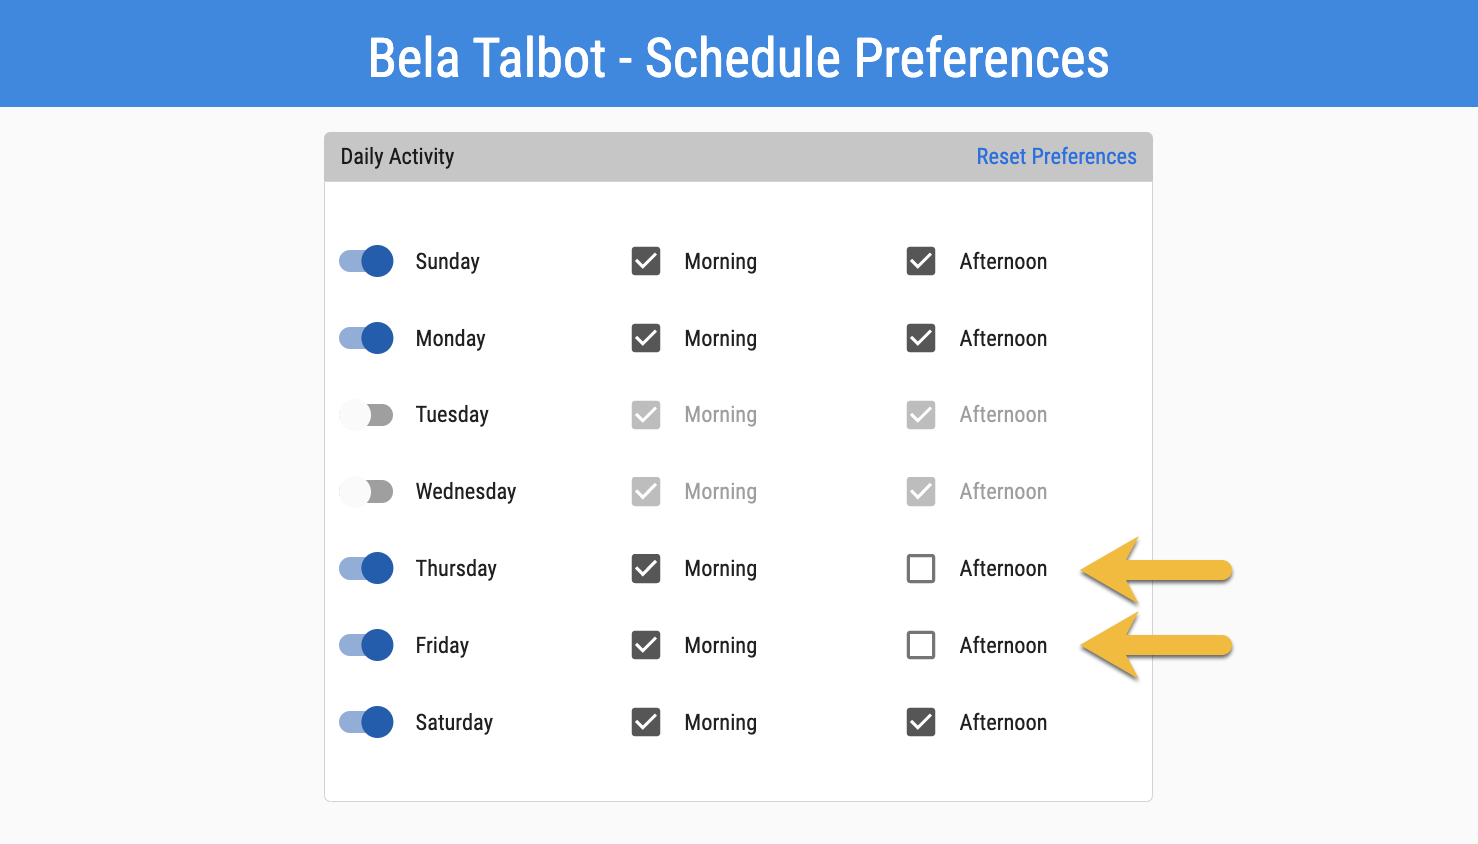1478x844 pixels.
Task: Uncheck Sunday Afternoon checkbox
Action: point(921,261)
